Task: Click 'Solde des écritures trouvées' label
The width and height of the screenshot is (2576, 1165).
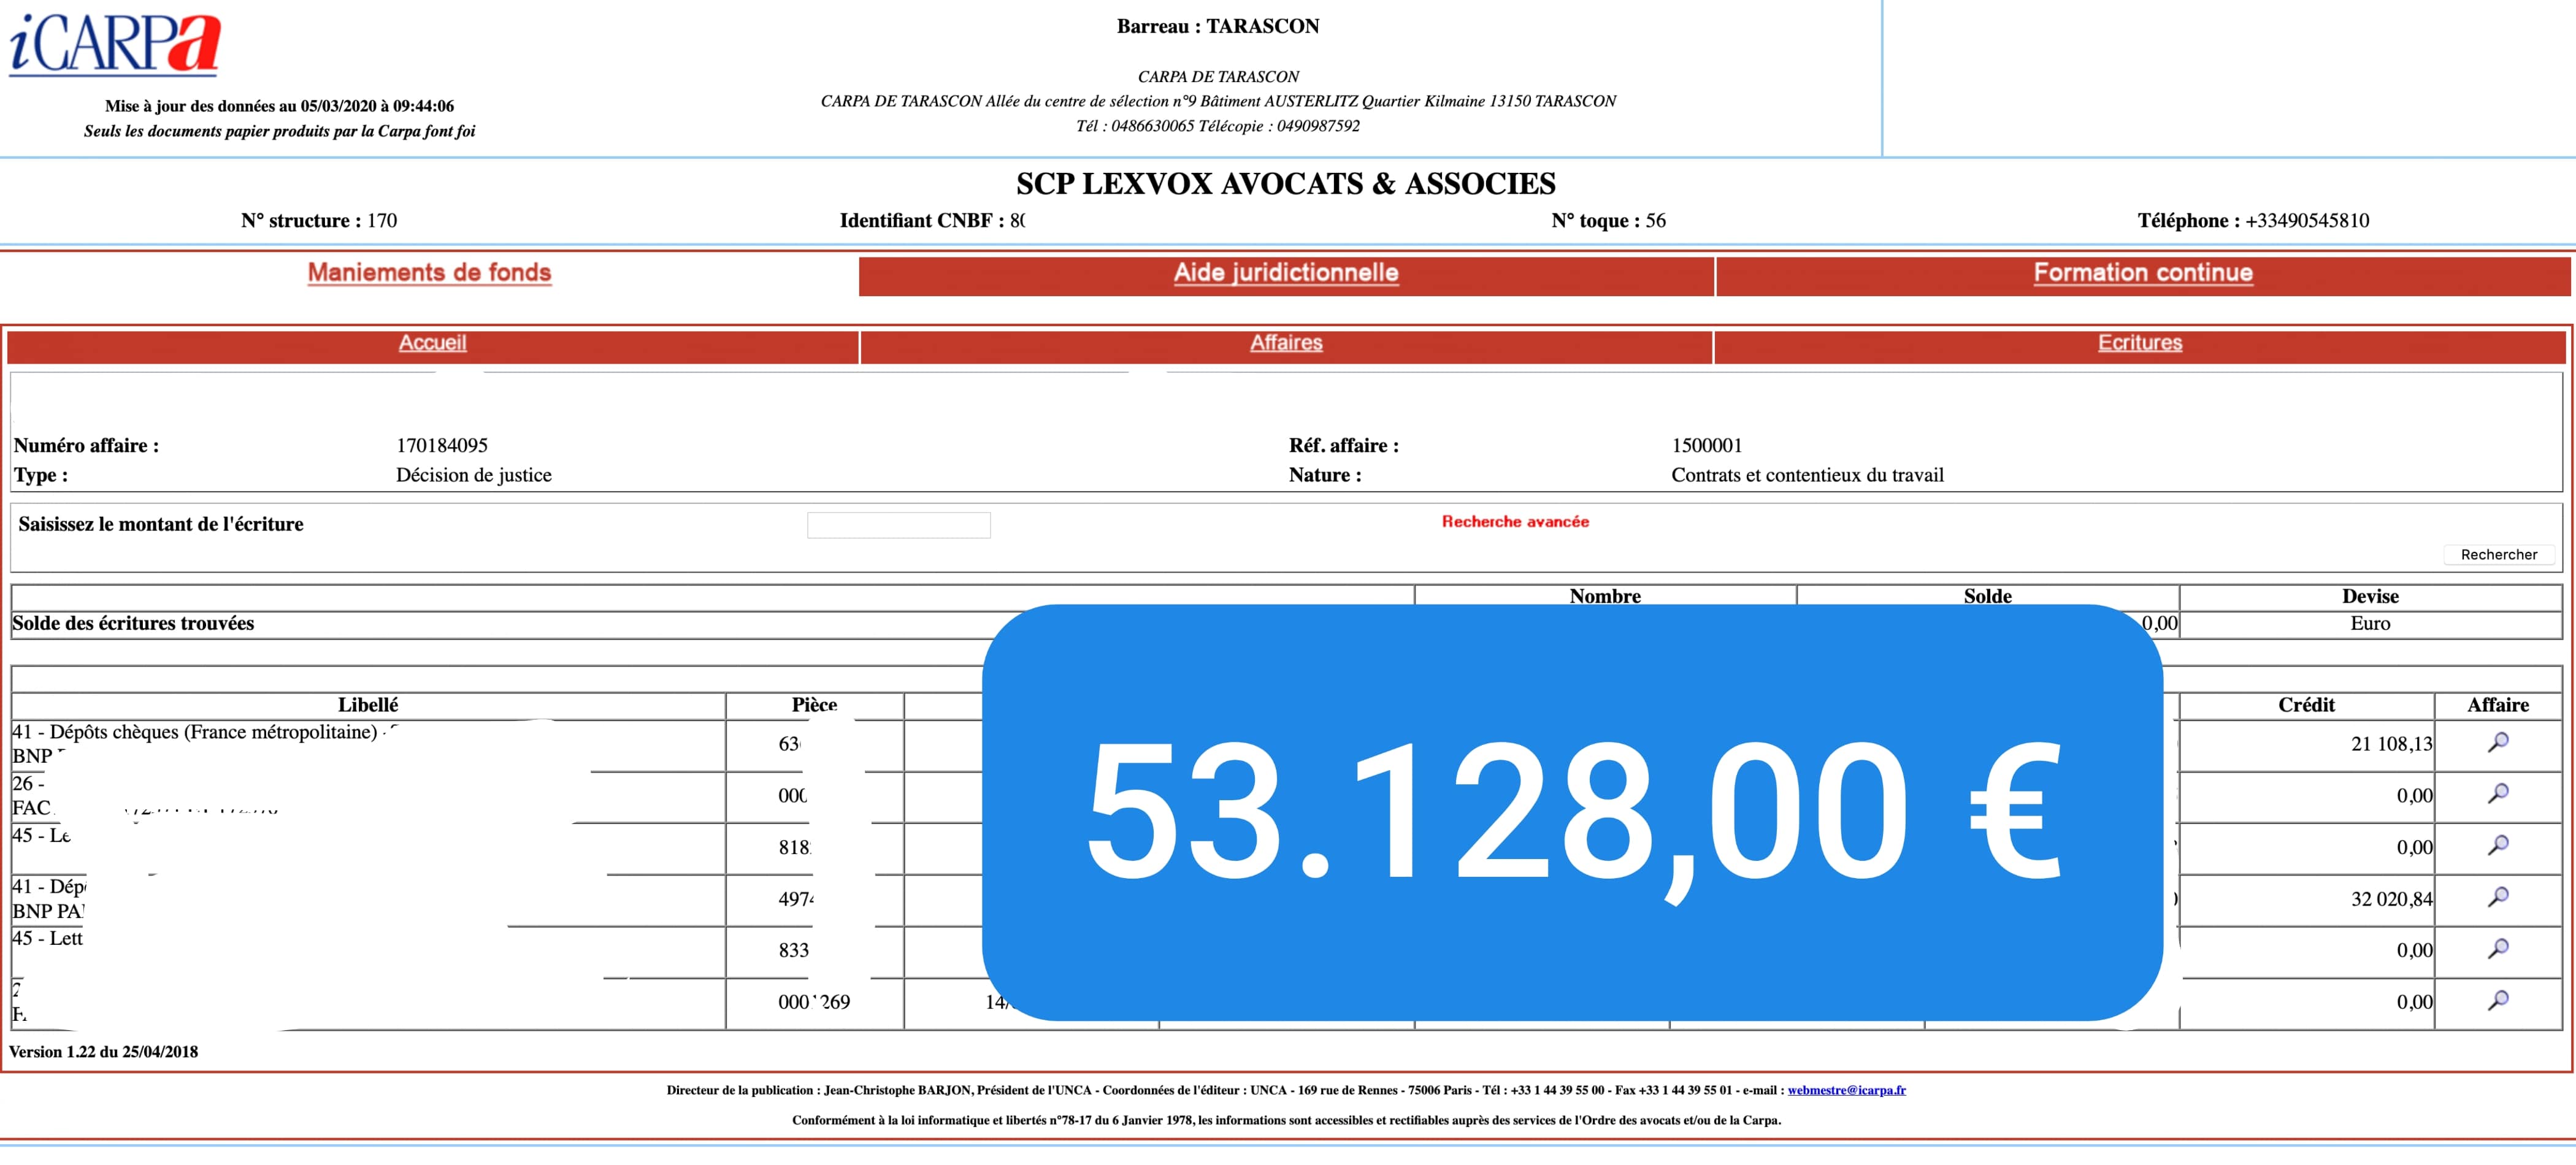Action: point(133,624)
